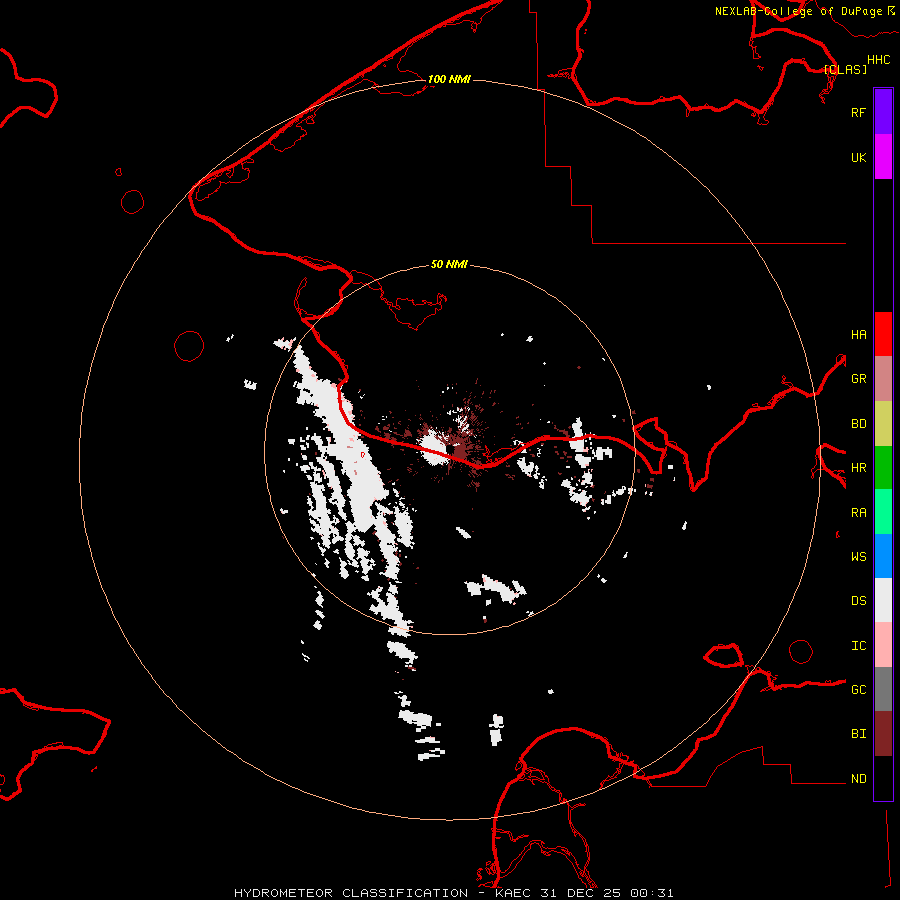Click the ND legend label
900x900 pixels.
click(858, 779)
